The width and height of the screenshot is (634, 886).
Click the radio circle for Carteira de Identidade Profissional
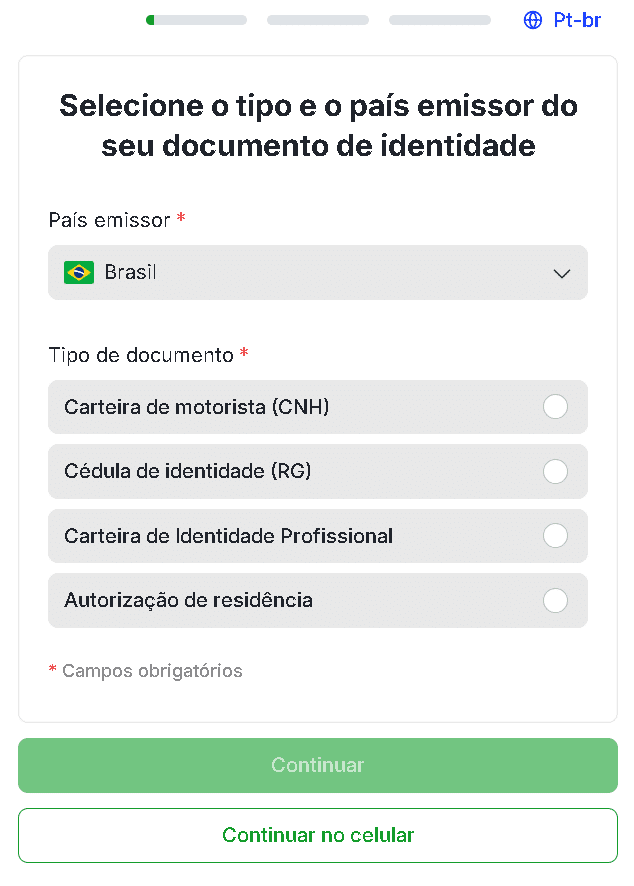[556, 536]
